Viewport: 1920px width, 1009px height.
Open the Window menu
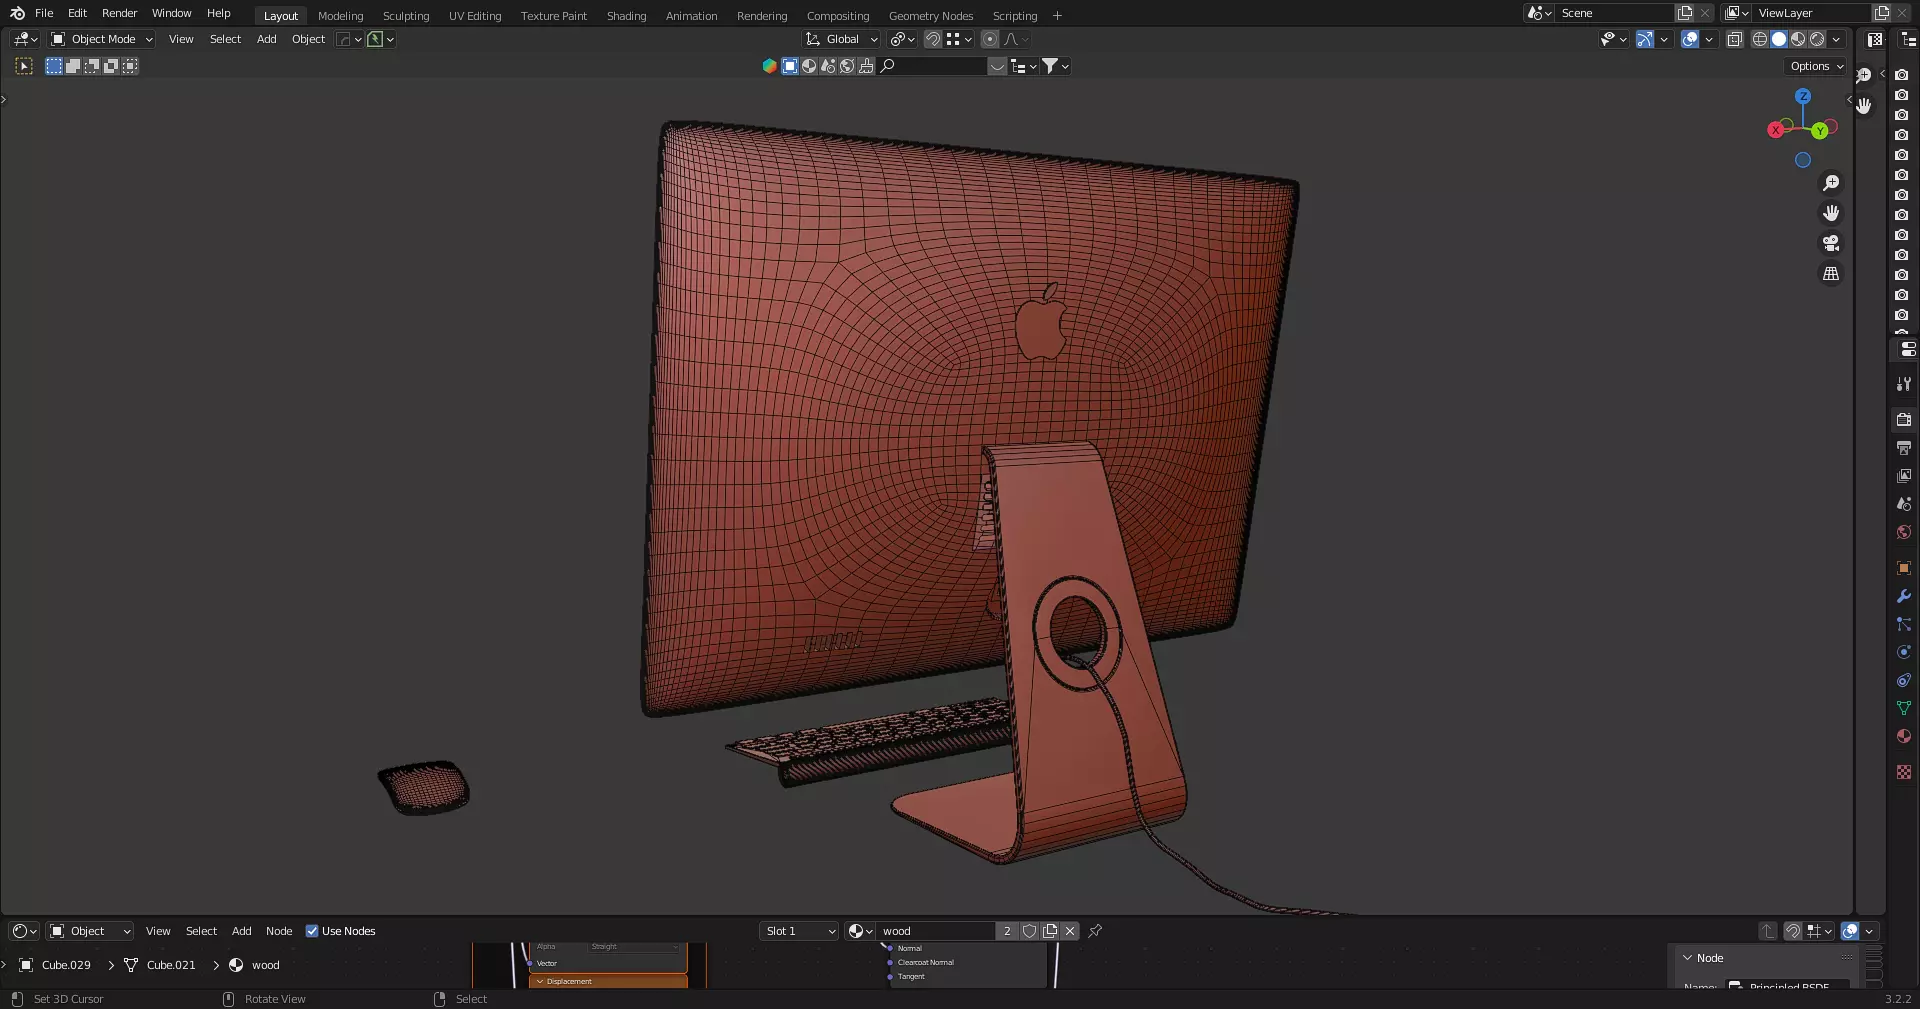(x=171, y=13)
